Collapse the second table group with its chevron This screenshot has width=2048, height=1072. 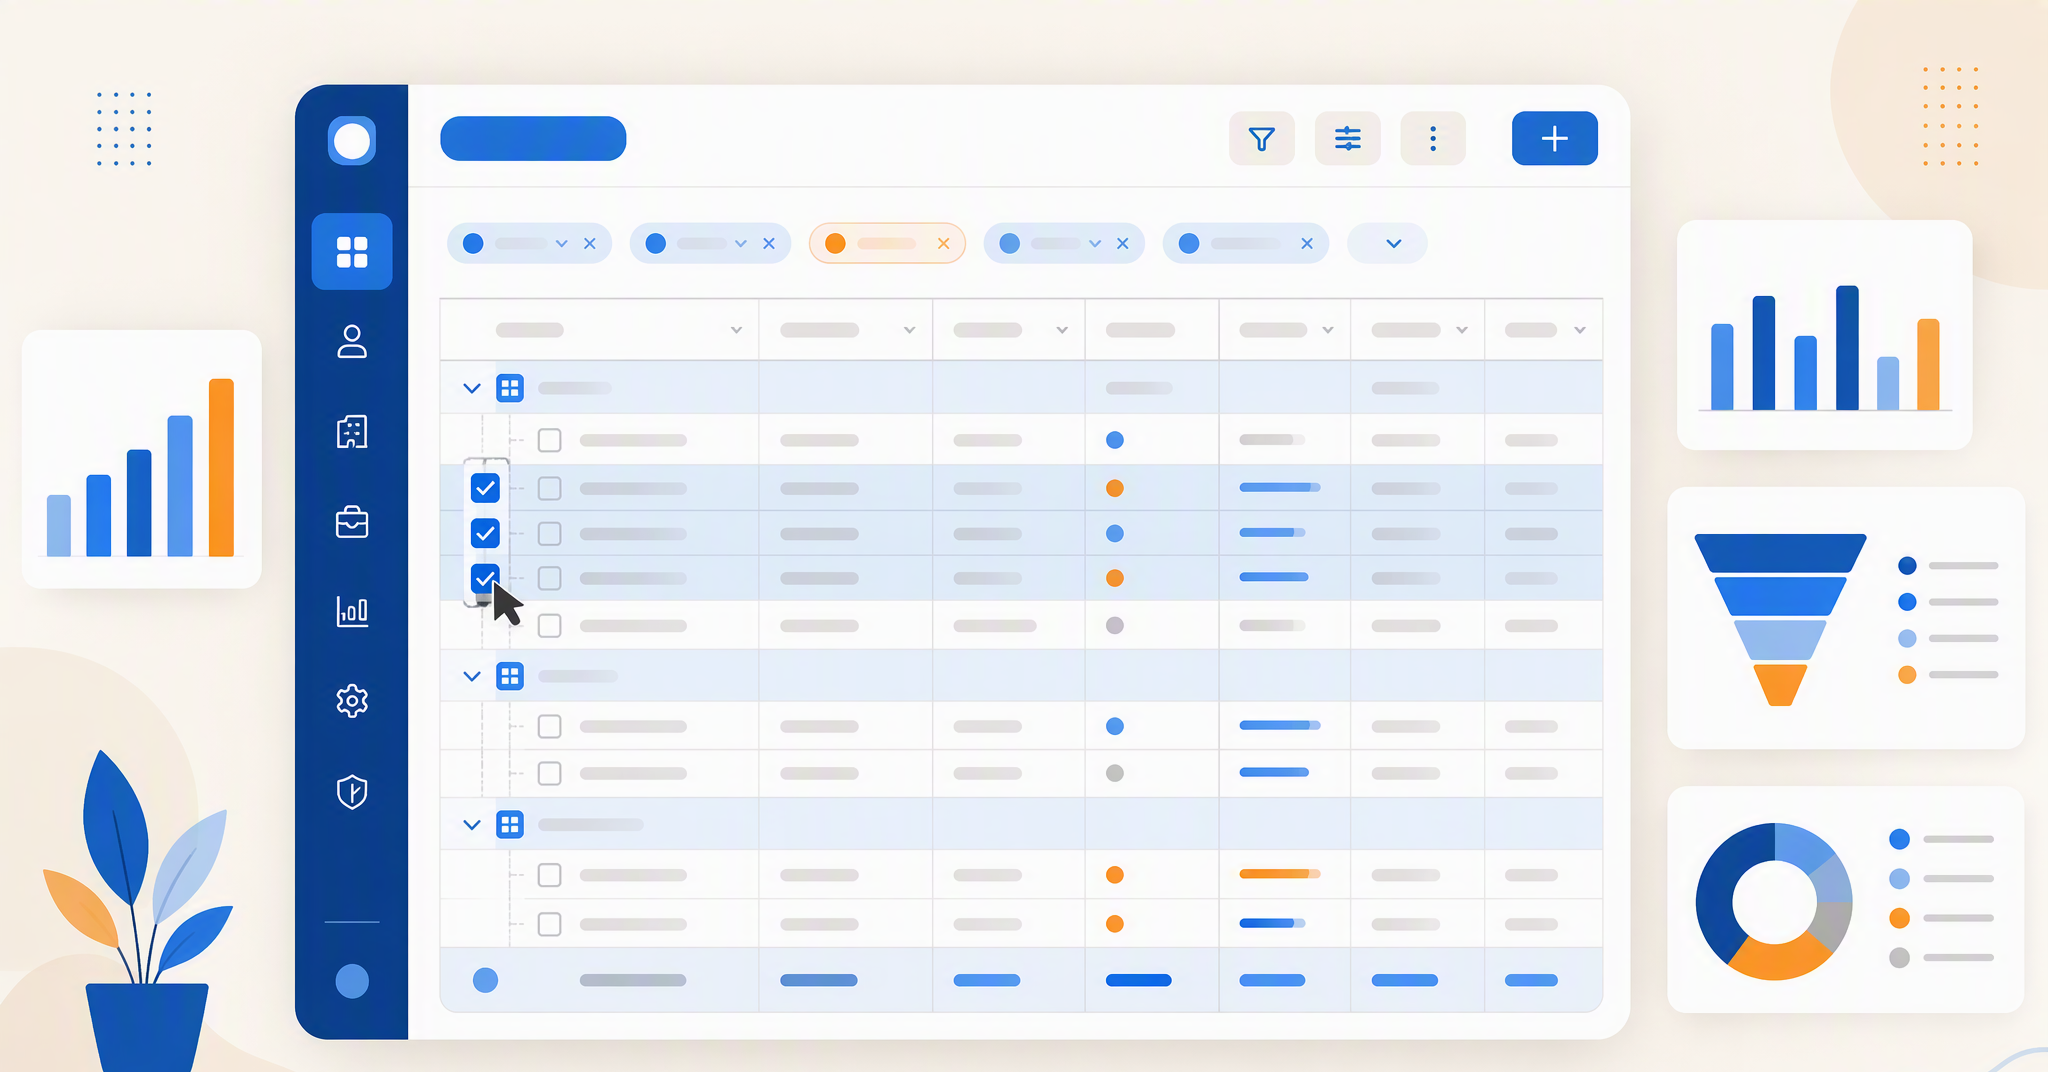click(472, 677)
